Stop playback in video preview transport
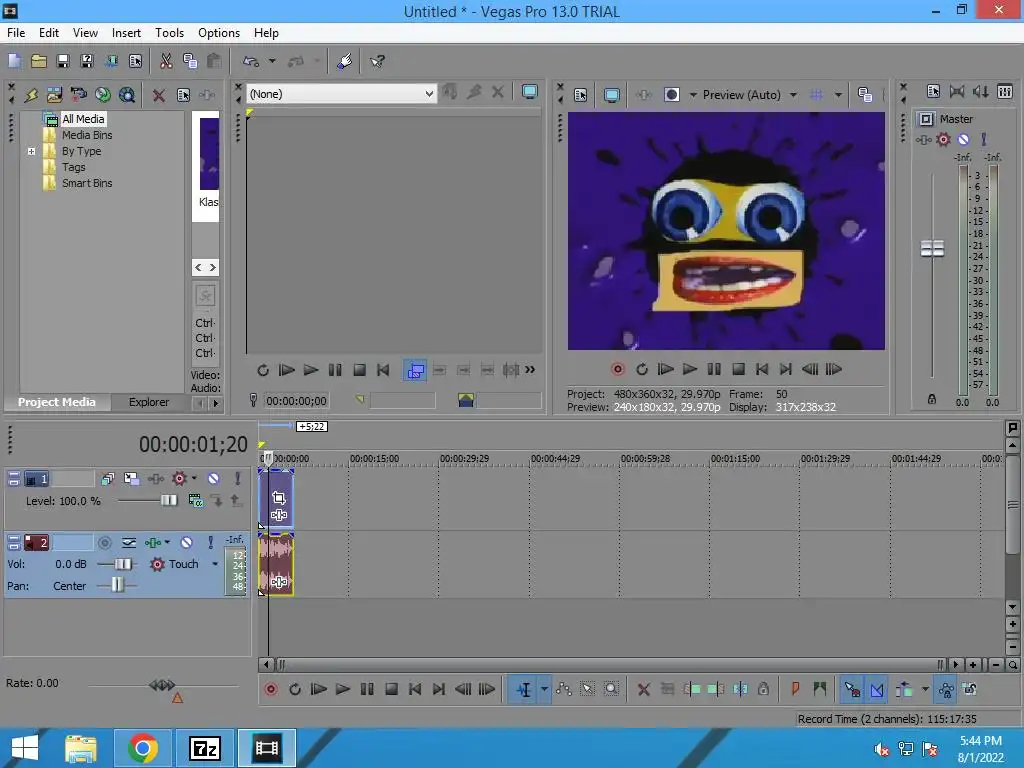1024x768 pixels. click(739, 370)
